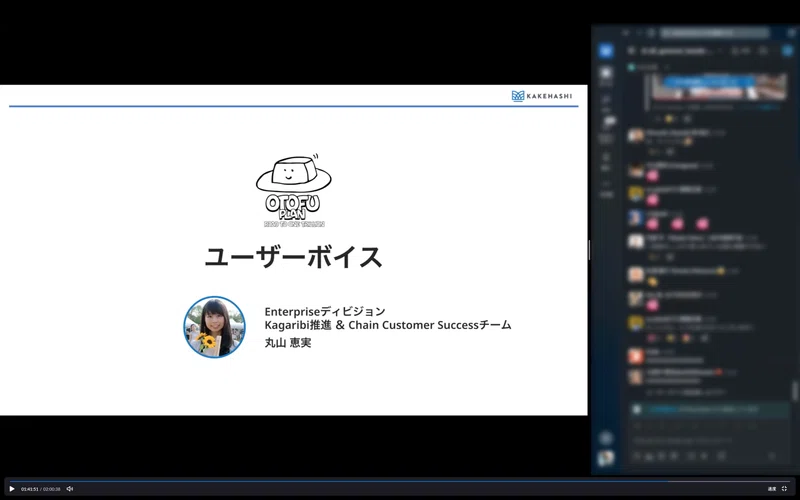Image resolution: width=800 pixels, height=500 pixels.
Task: Open the 速度 playback speed menu
Action: pyautogui.click(x=772, y=489)
